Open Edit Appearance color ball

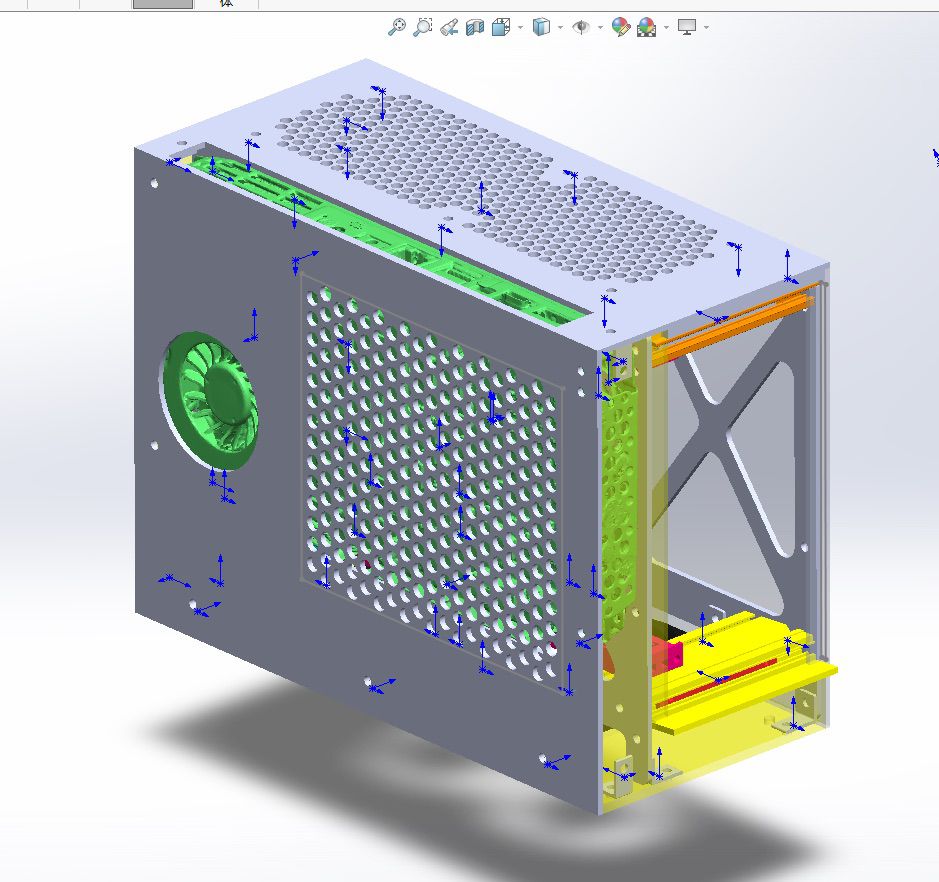[621, 27]
